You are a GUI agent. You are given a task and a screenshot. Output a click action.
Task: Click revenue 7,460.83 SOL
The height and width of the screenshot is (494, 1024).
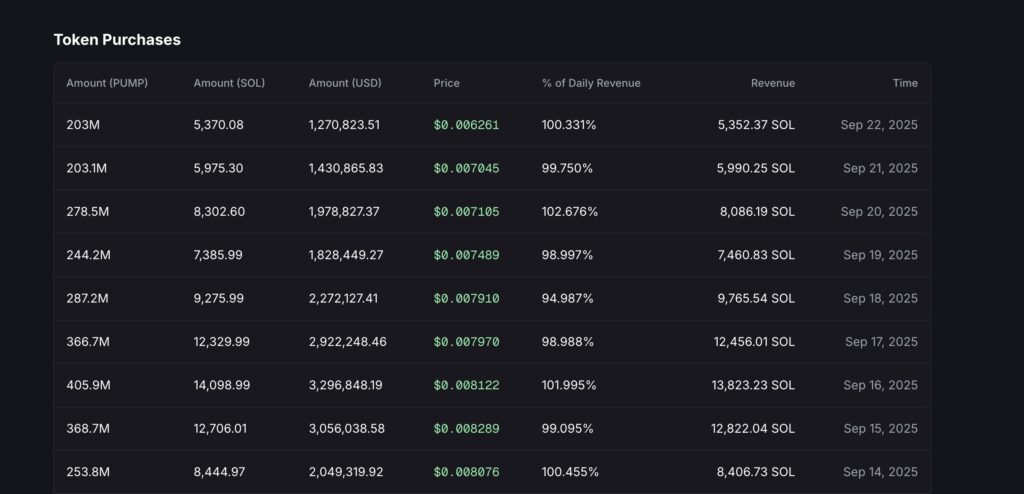[756, 255]
